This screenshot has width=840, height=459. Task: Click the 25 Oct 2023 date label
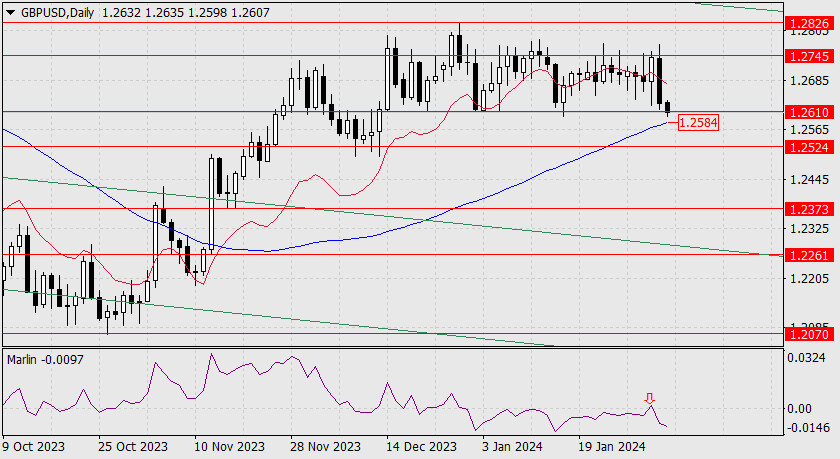(133, 446)
